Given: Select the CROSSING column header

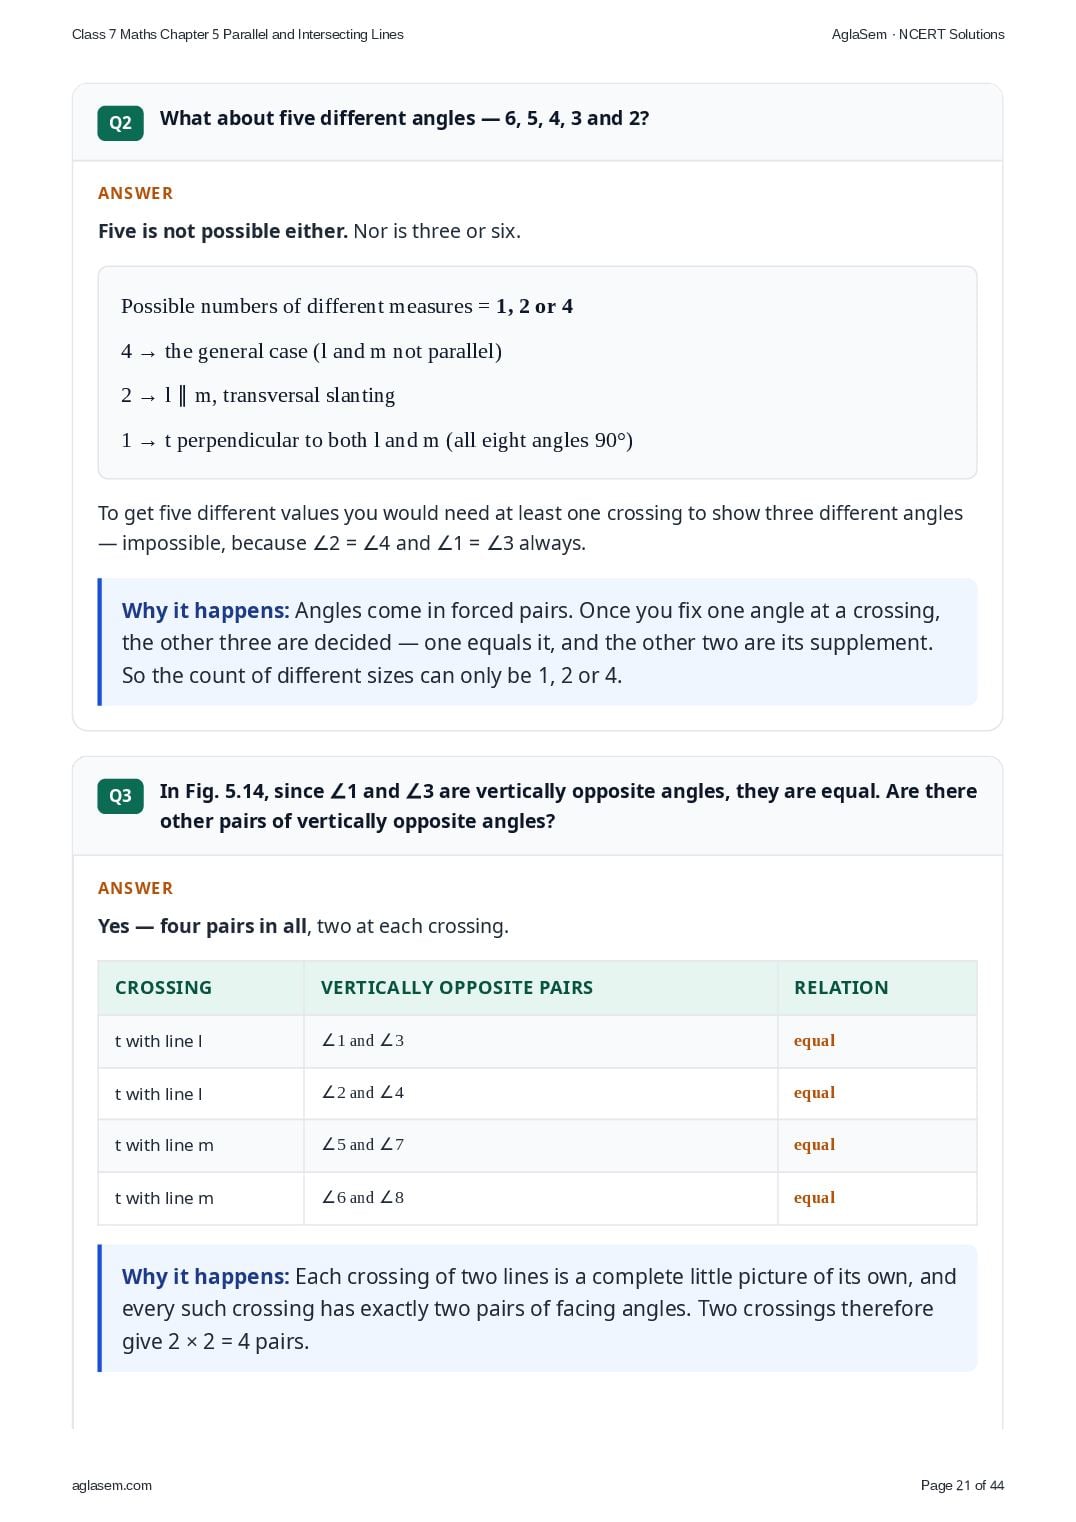Looking at the screenshot, I should [201, 988].
